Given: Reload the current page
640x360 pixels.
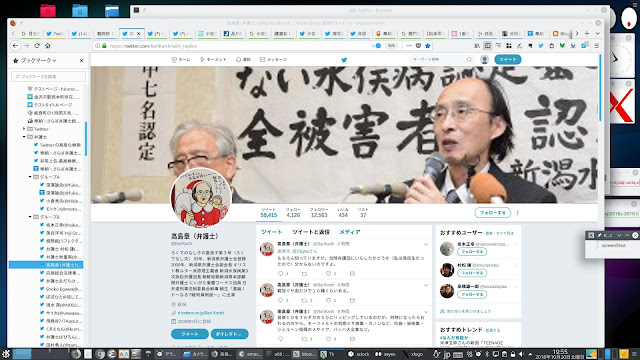Looking at the screenshot, I should click(x=37, y=46).
